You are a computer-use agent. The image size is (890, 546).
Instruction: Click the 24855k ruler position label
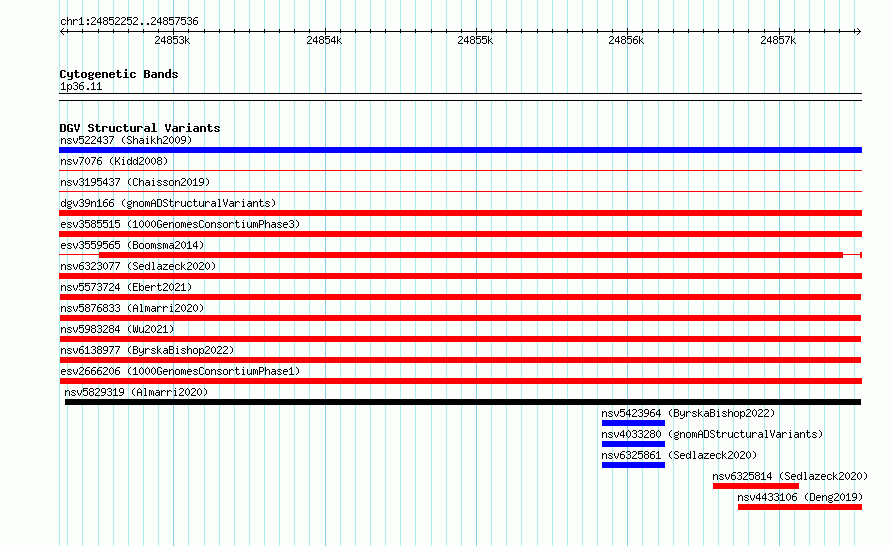coord(475,40)
